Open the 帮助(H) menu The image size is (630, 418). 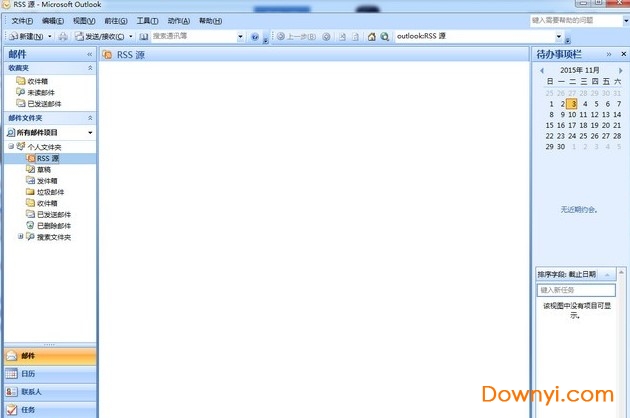[210, 21]
